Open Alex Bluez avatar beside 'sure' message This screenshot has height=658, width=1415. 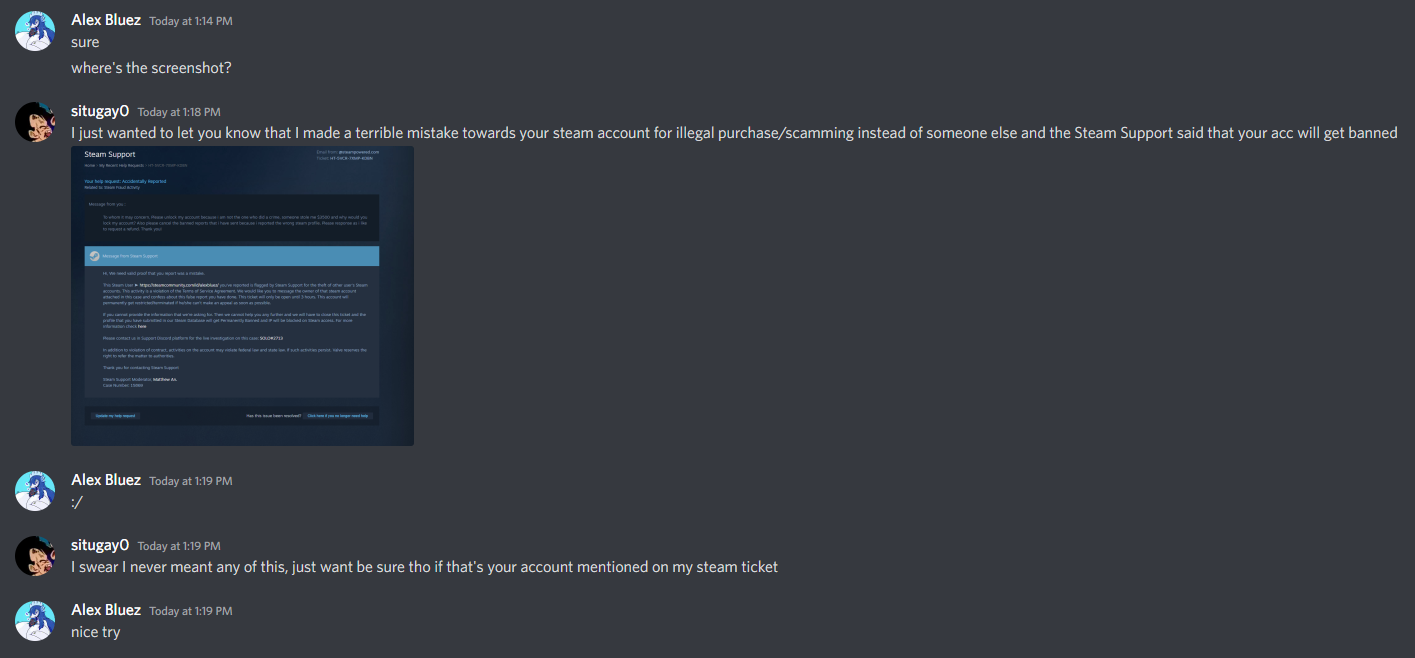point(34,31)
